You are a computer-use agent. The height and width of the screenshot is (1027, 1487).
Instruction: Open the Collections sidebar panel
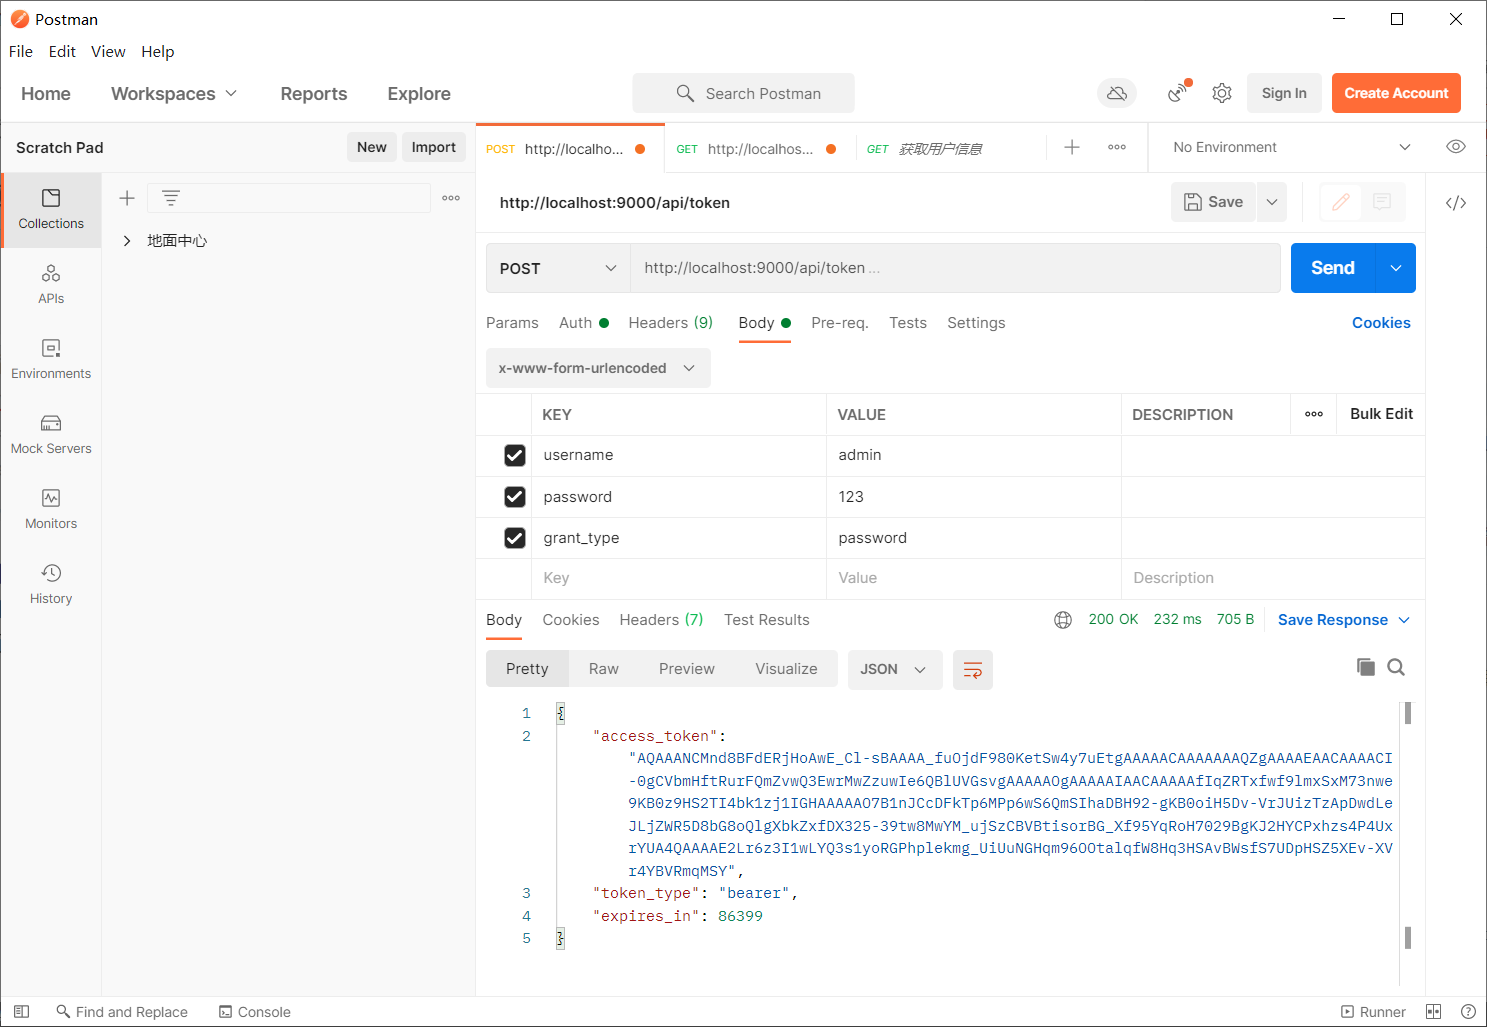tap(51, 210)
